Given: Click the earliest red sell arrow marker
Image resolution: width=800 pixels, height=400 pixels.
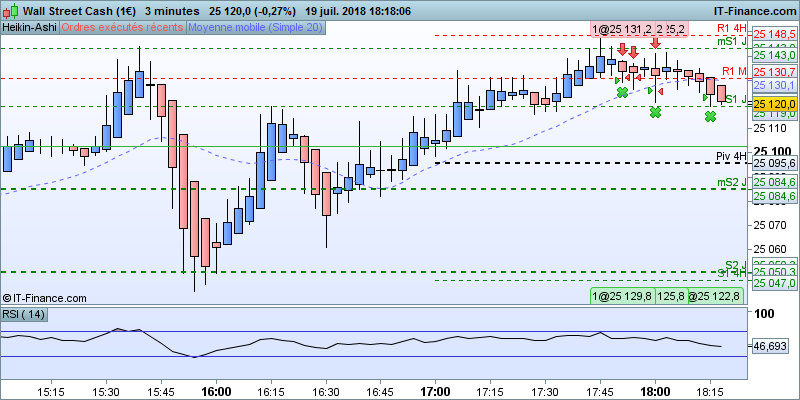Looking at the screenshot, I should [622, 49].
